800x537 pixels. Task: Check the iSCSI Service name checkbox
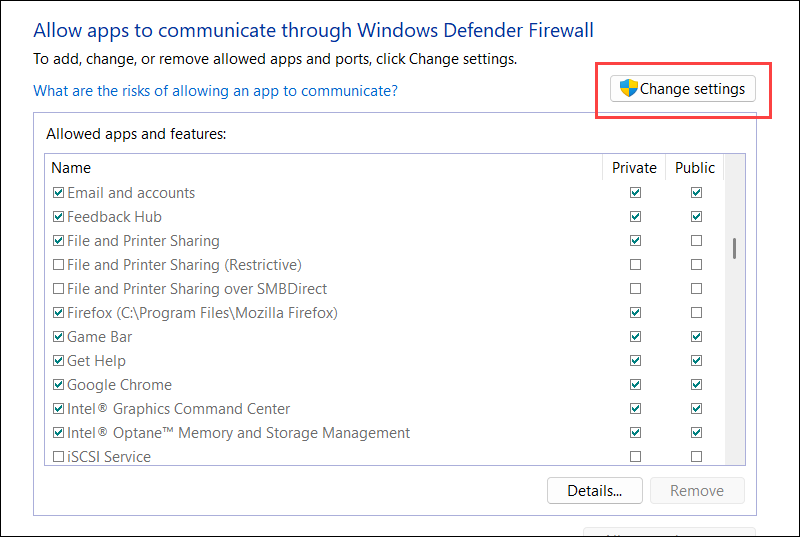59,456
